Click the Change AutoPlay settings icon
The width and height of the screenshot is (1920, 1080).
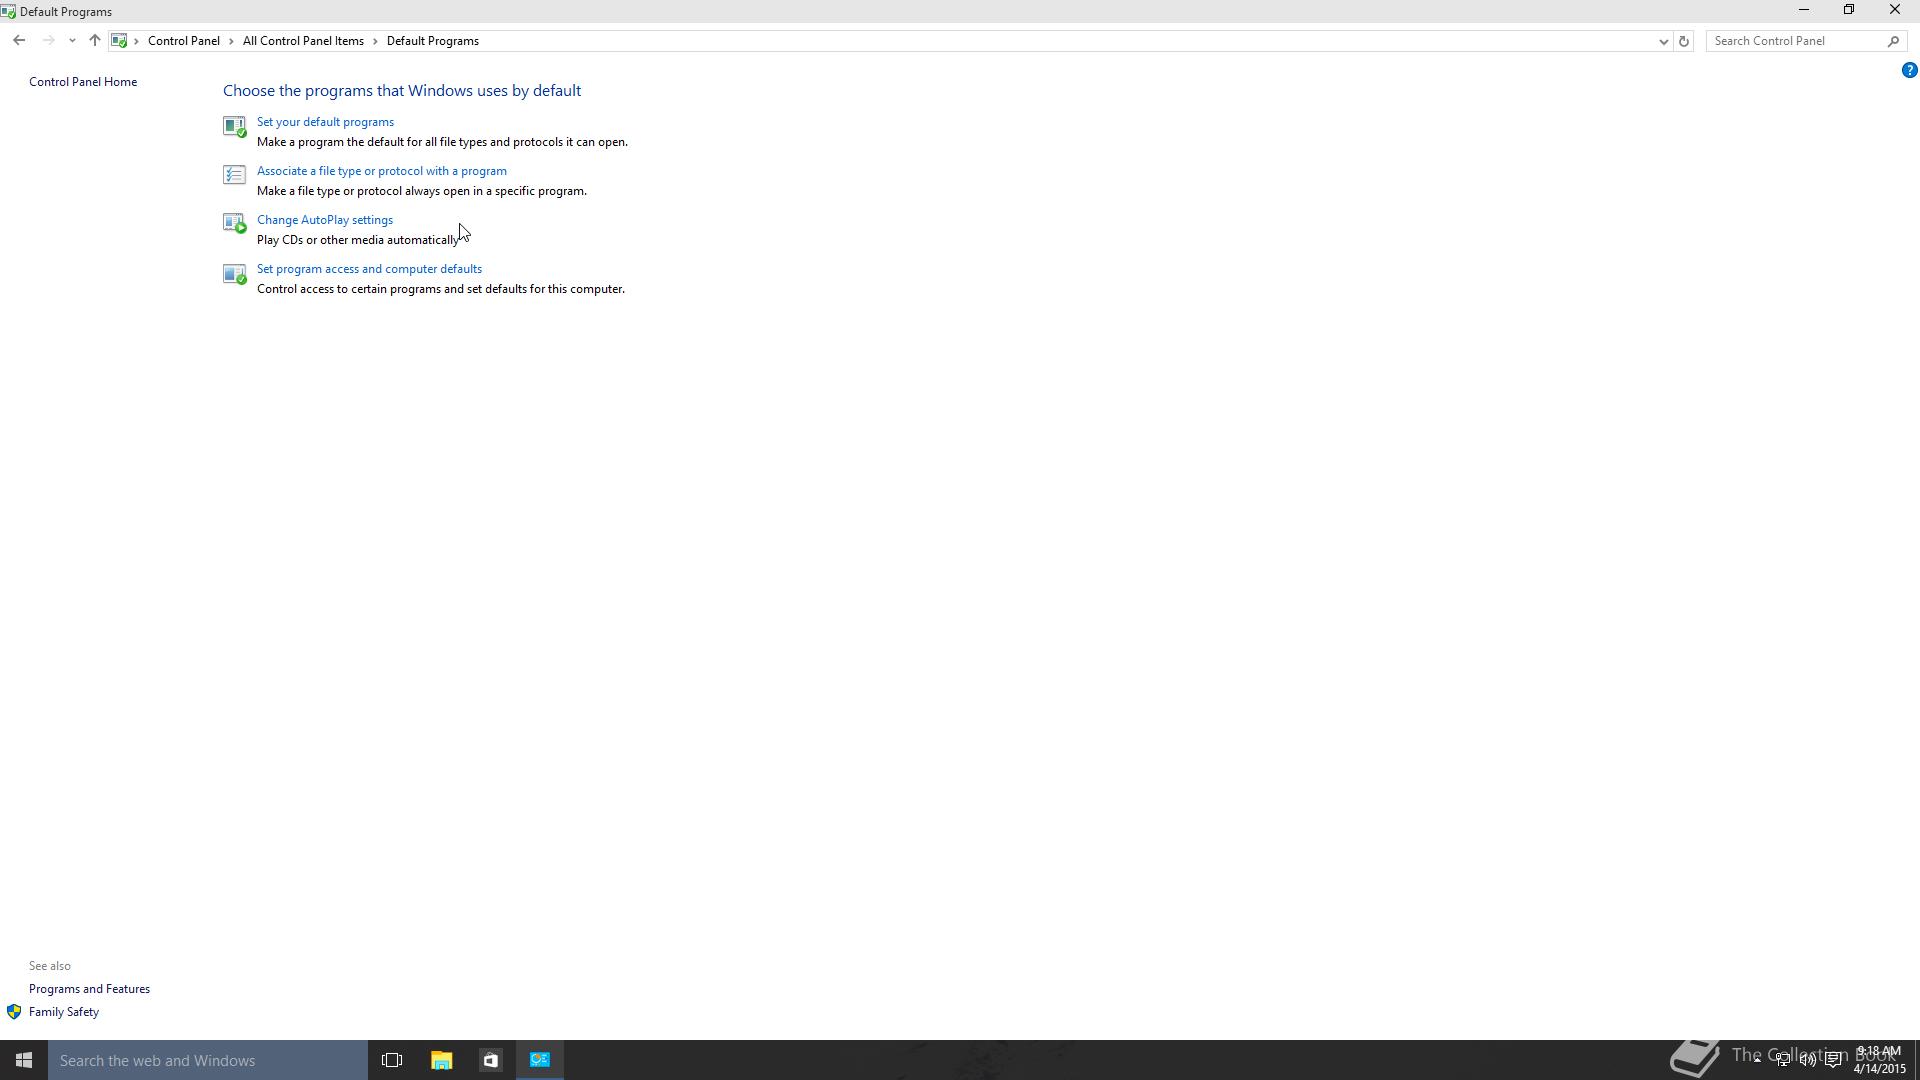click(x=234, y=223)
